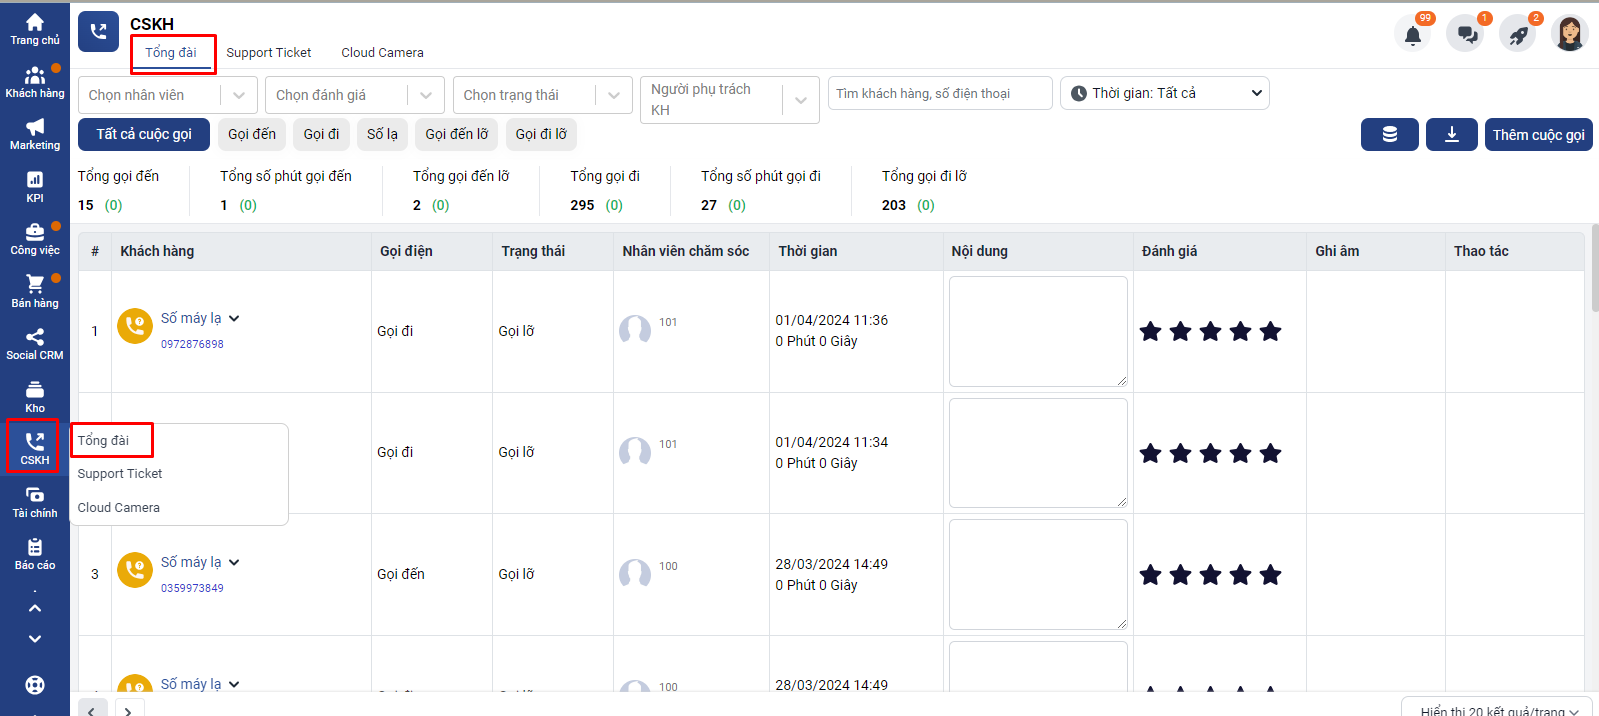
Task: Click the Thêm cuộc gọi button
Action: [x=1538, y=135]
